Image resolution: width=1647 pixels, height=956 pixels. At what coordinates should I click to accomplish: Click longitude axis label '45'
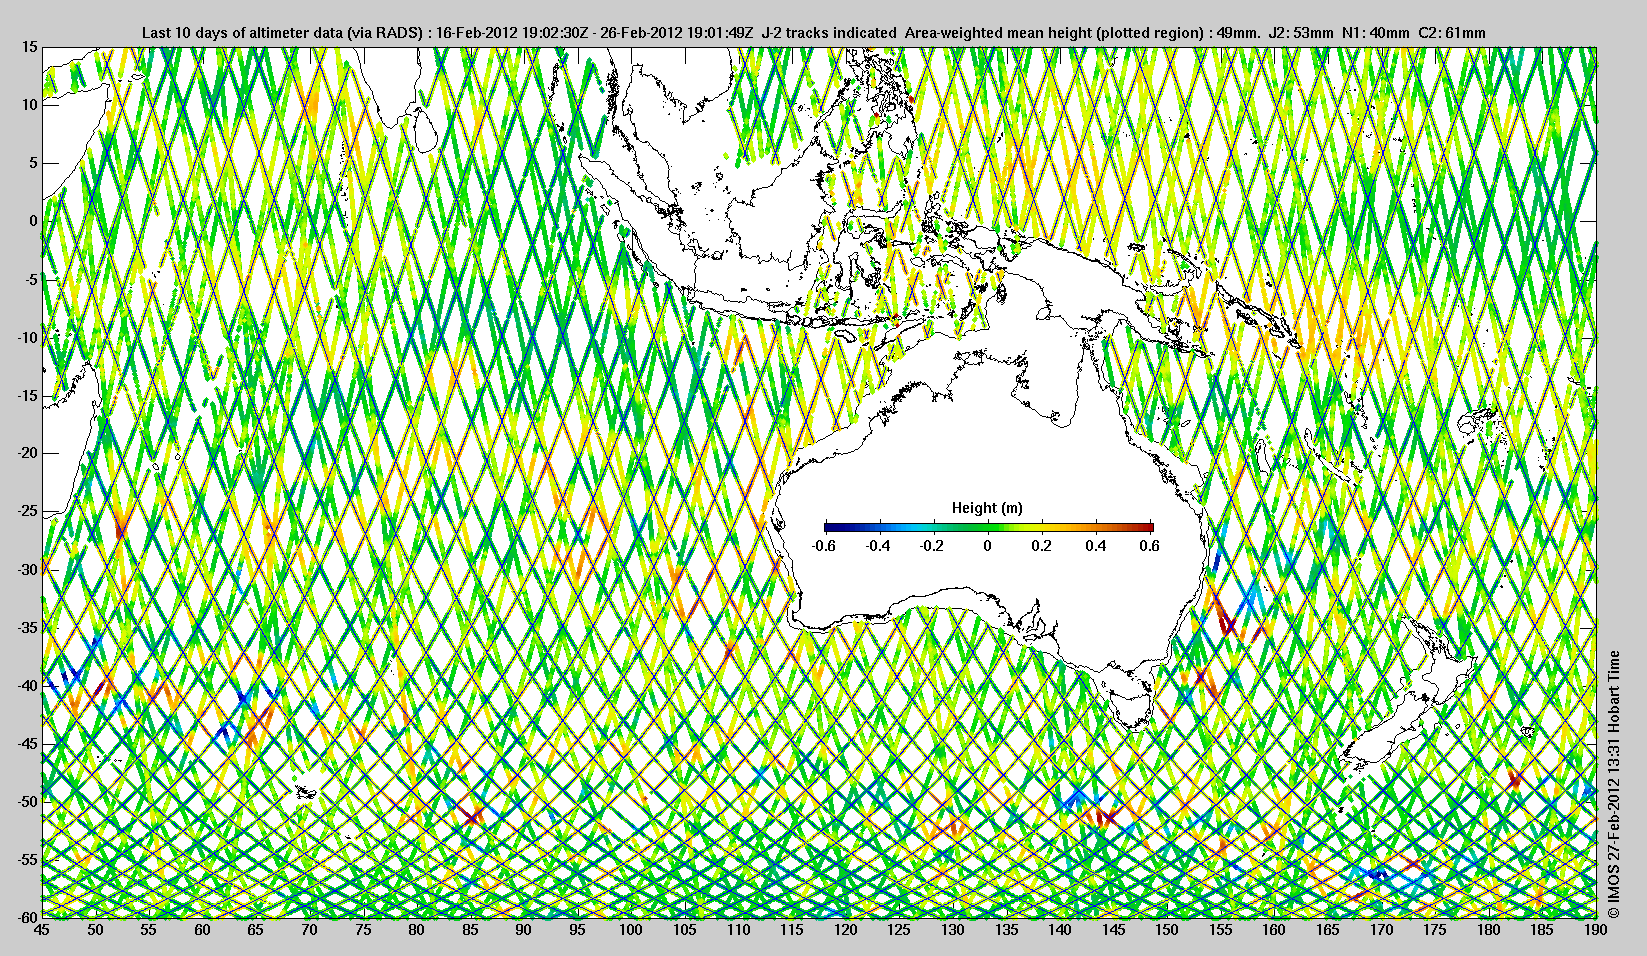tap(42, 930)
